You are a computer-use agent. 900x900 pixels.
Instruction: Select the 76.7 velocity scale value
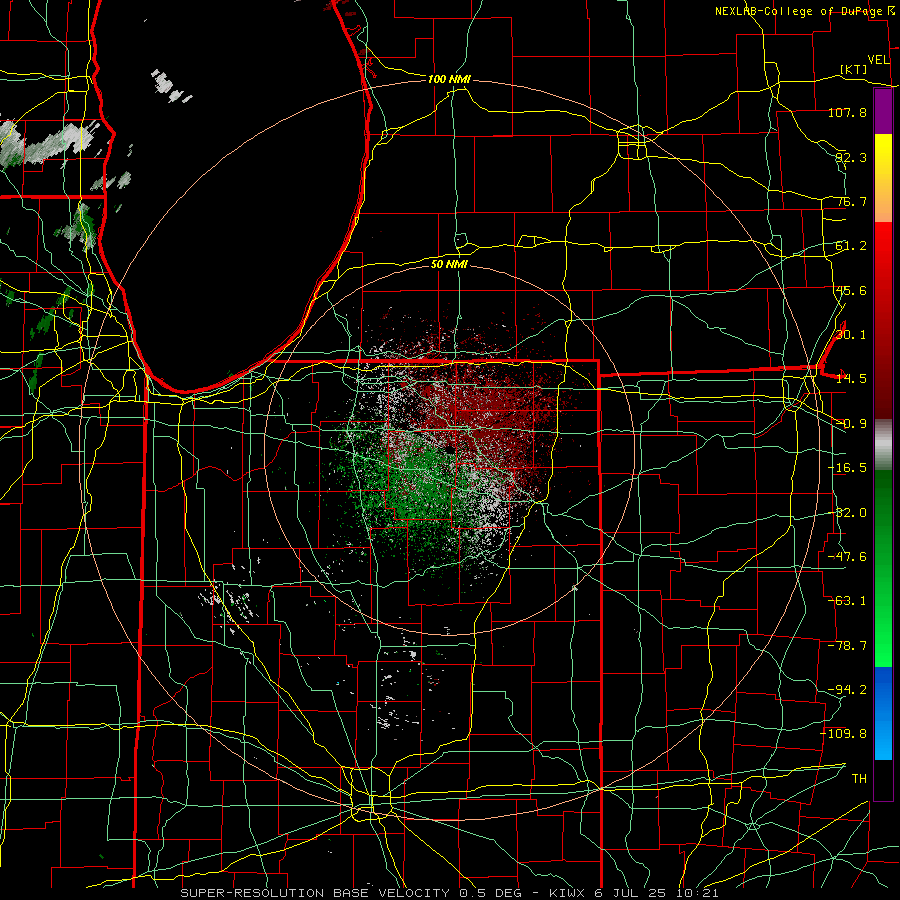(x=851, y=201)
